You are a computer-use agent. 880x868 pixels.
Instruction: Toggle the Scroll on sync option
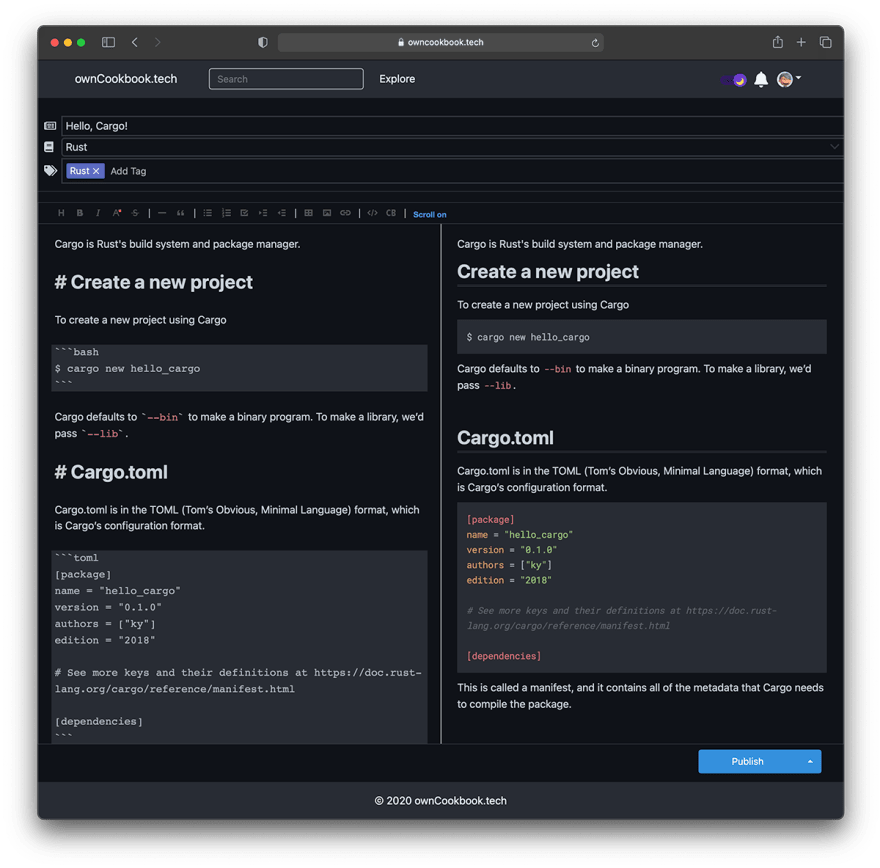coord(429,214)
